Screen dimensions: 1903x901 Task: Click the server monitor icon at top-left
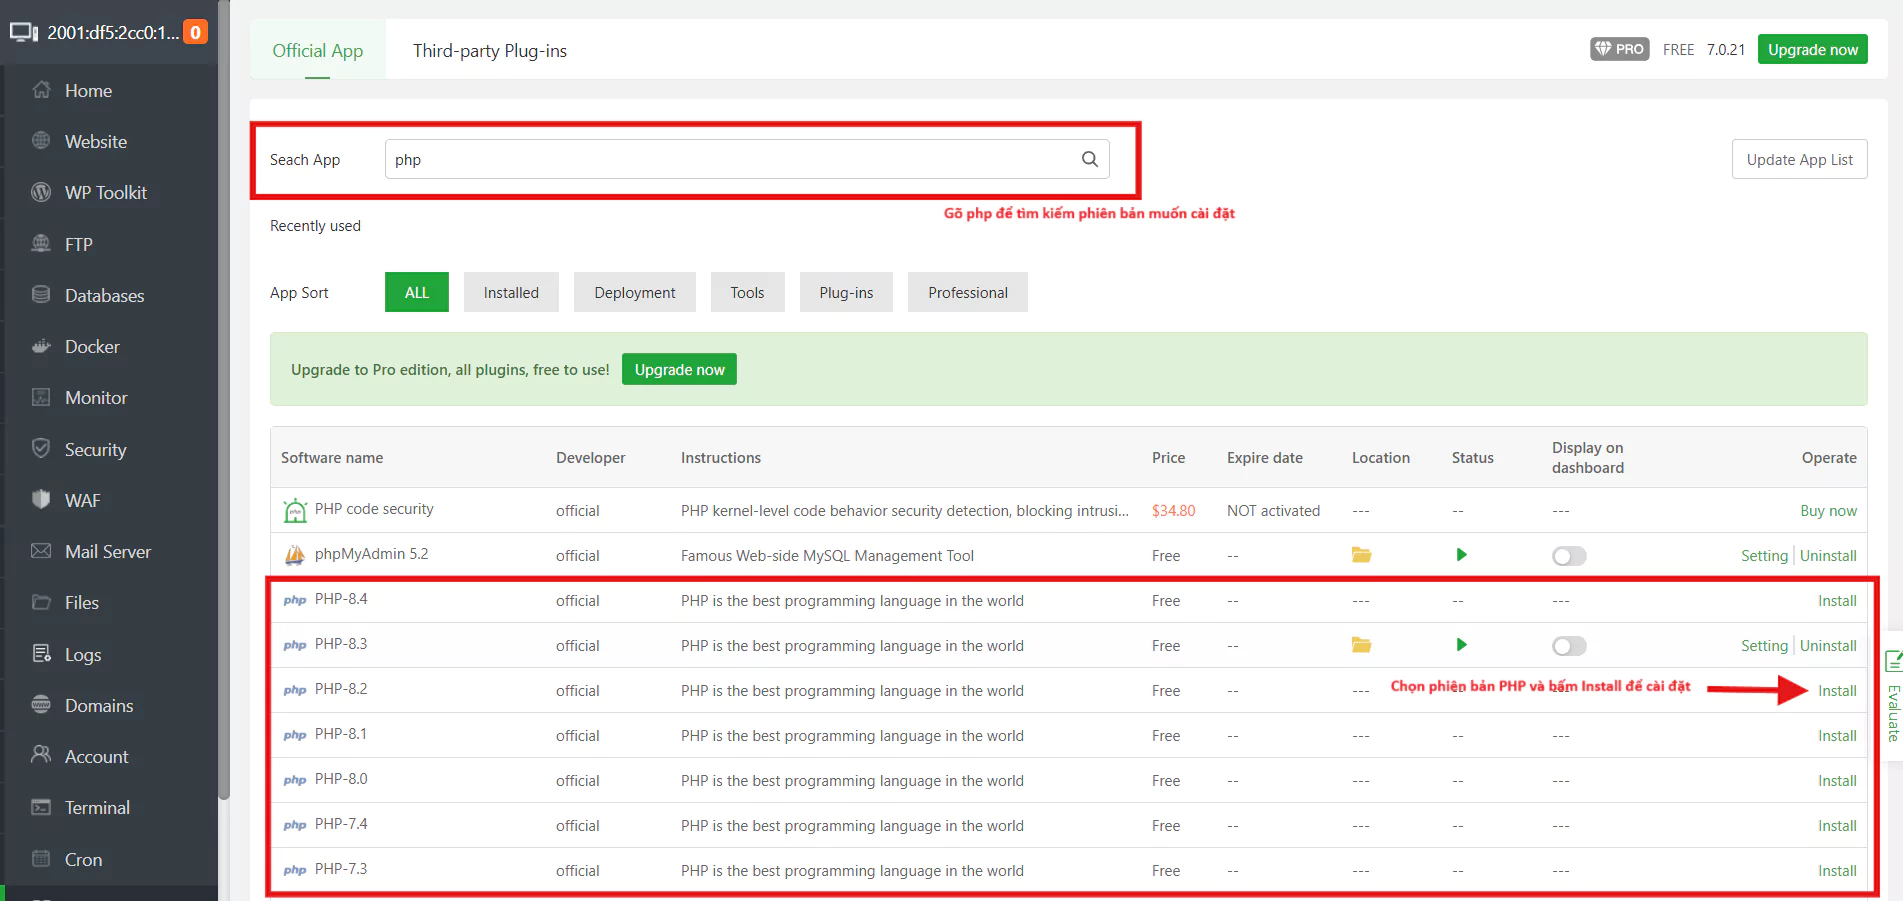click(23, 32)
